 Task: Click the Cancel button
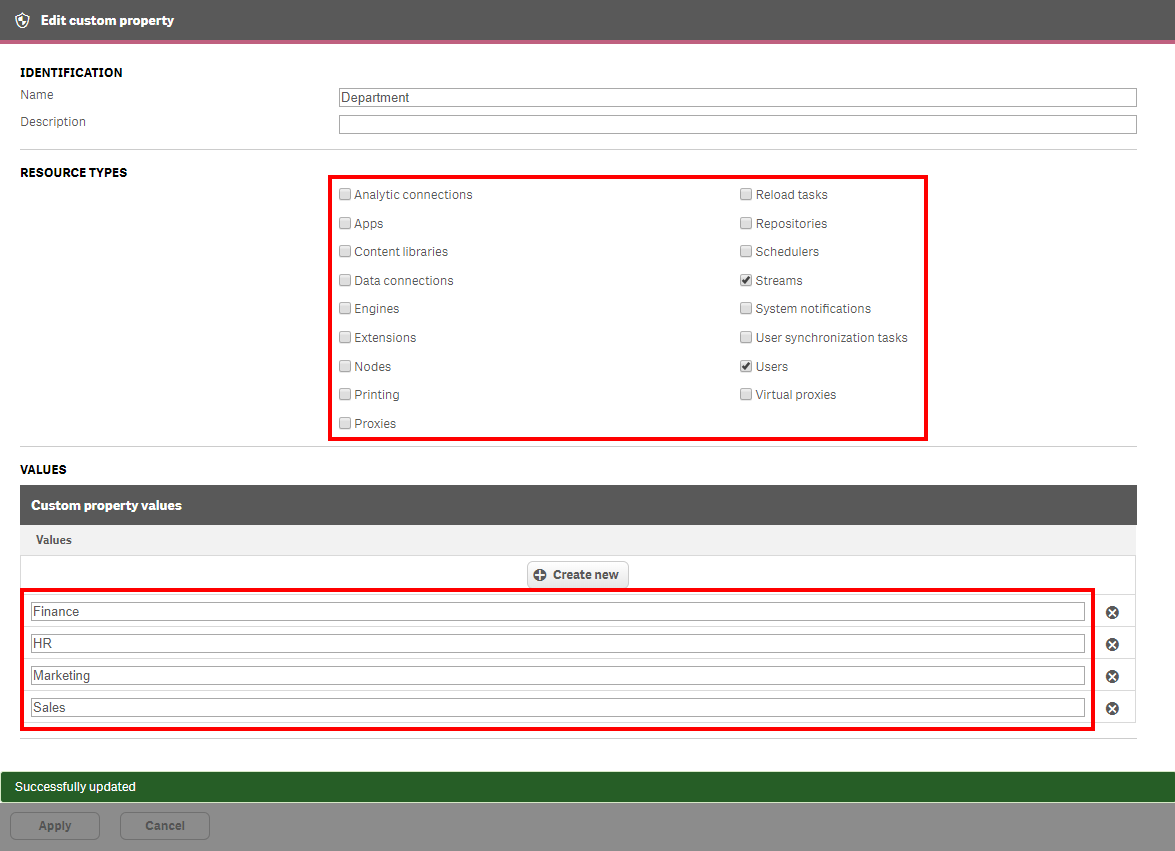tap(164, 825)
